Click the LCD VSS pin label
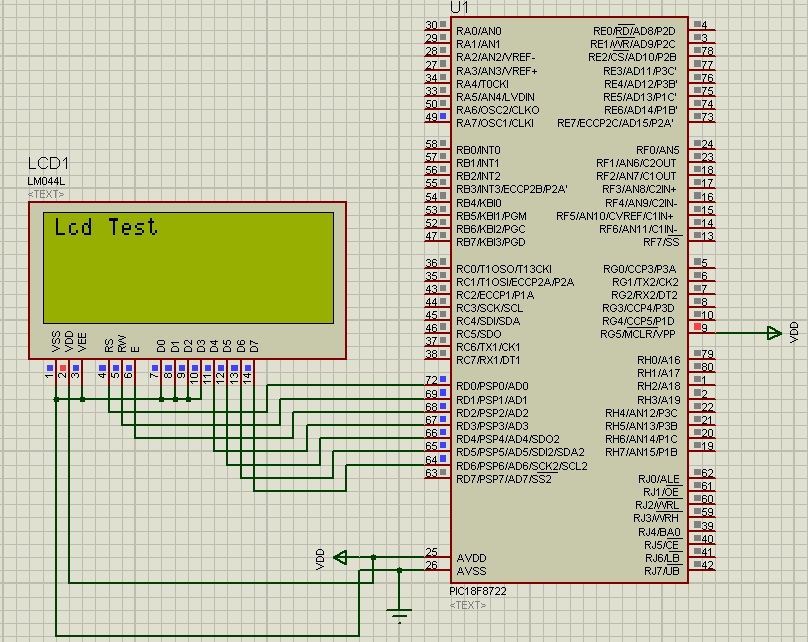 [56, 342]
